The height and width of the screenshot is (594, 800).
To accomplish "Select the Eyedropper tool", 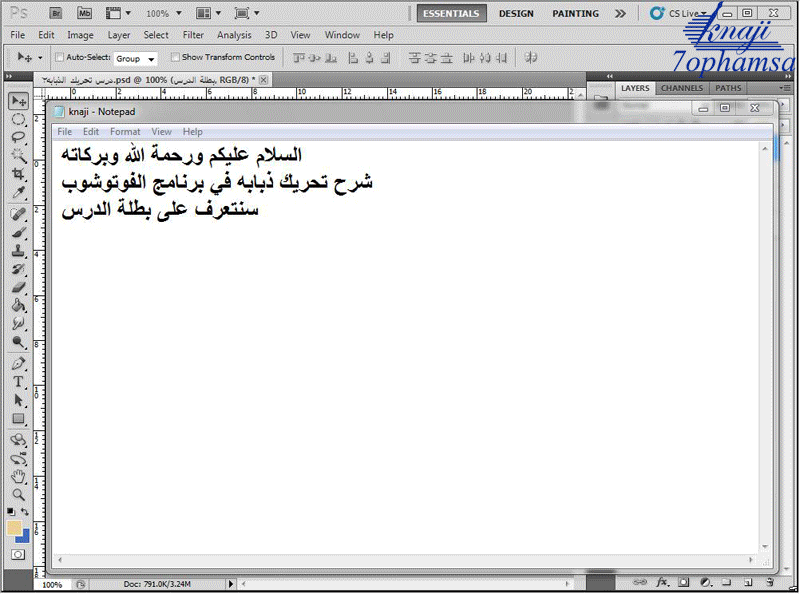I will 18,191.
